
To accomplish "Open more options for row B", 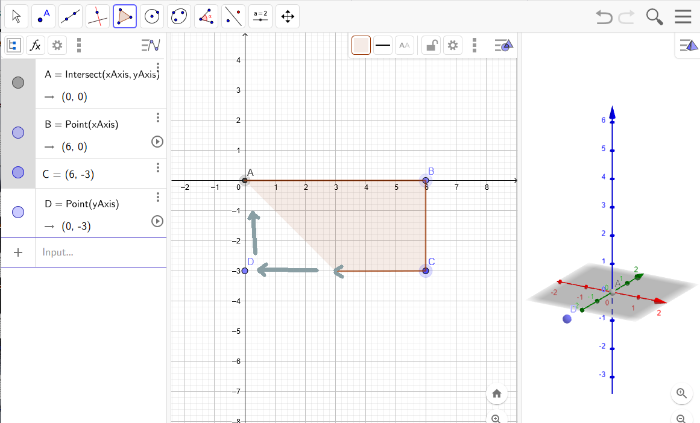I will (158, 117).
